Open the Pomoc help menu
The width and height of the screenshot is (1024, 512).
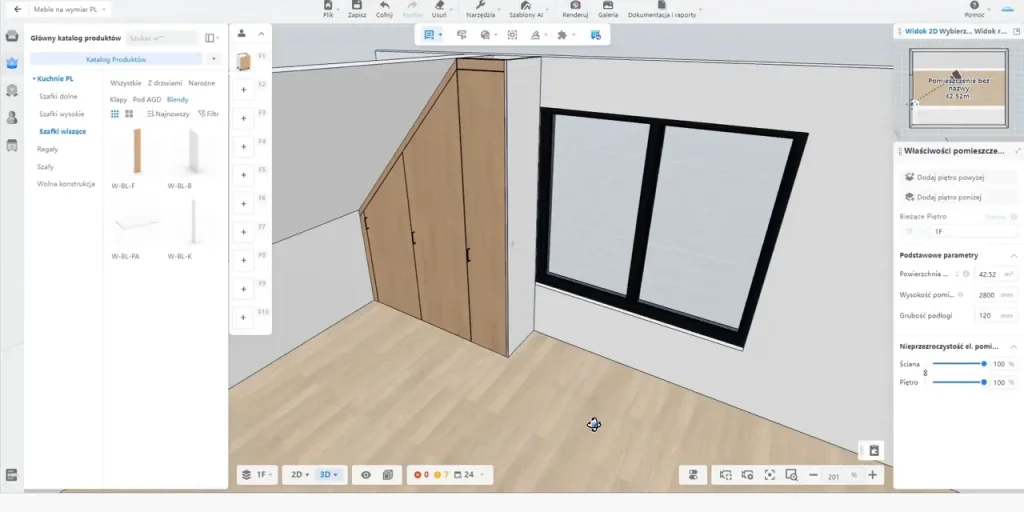click(974, 9)
